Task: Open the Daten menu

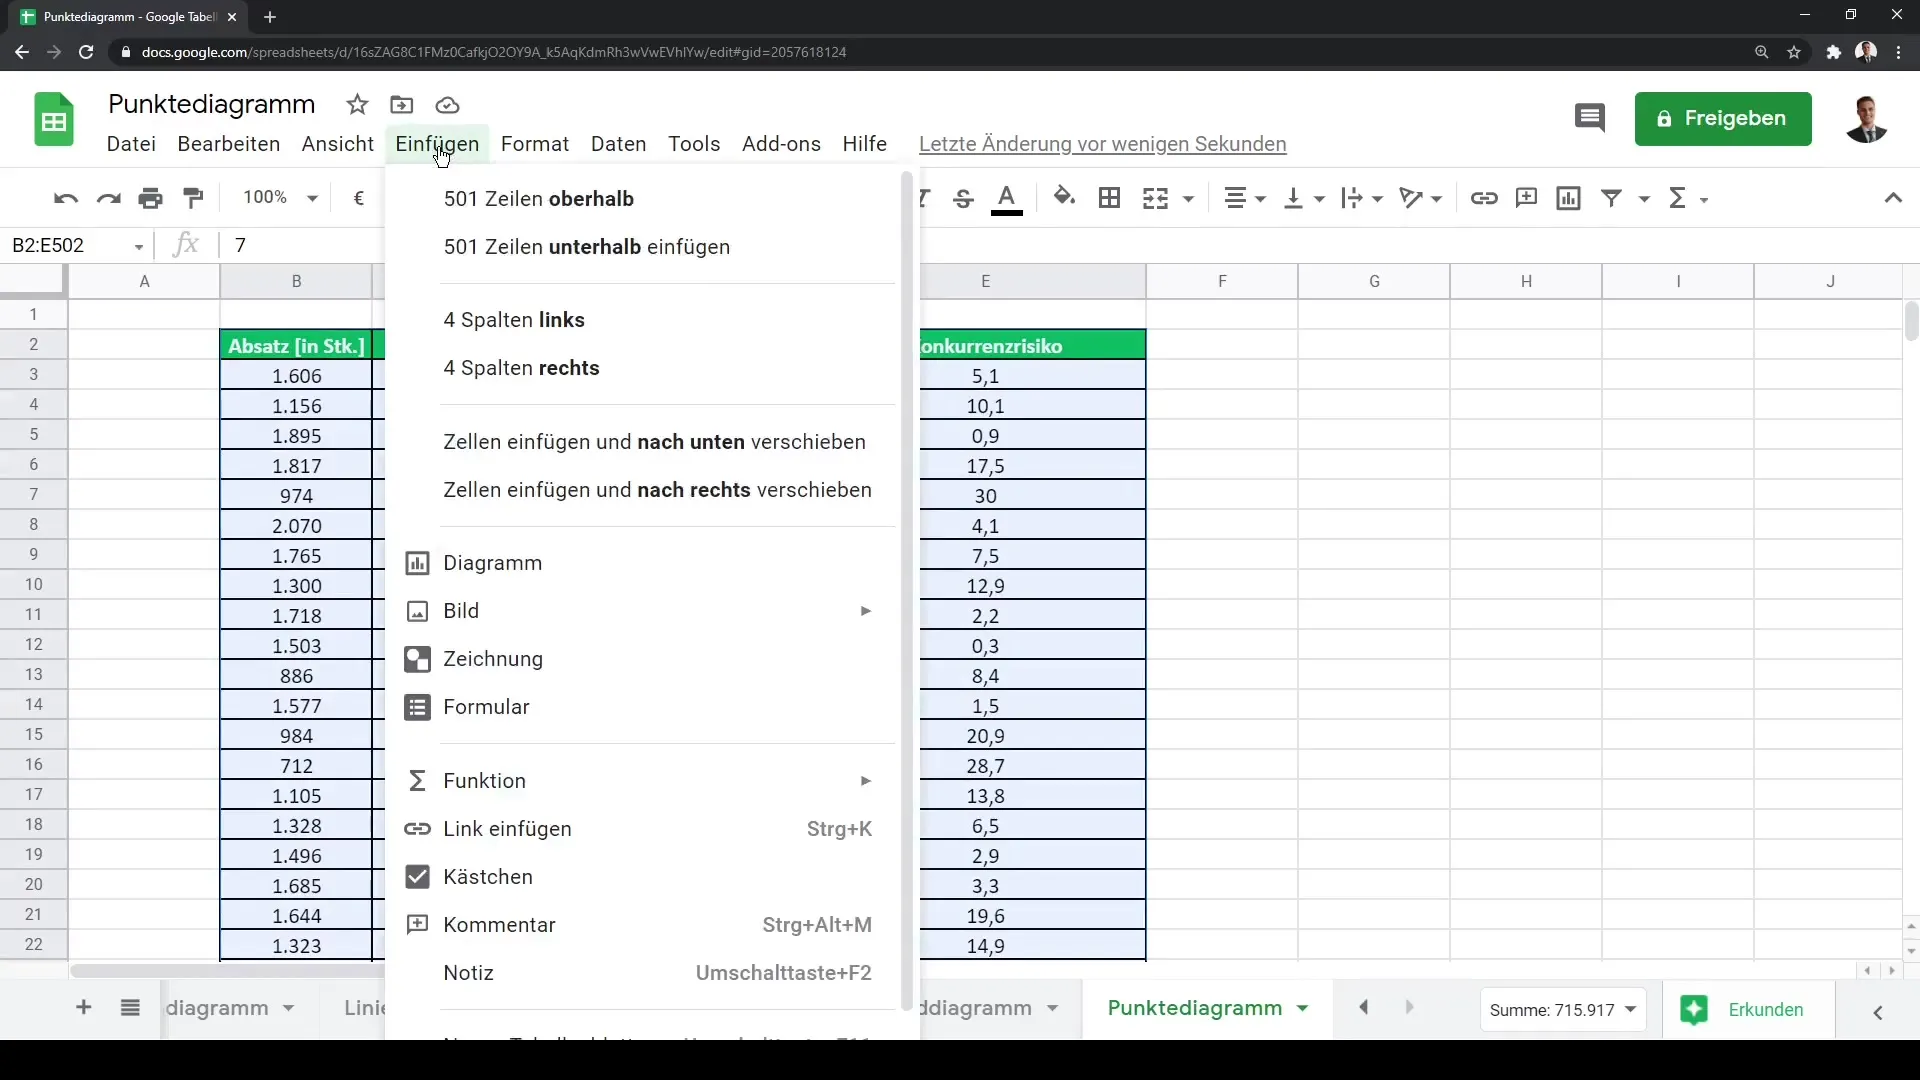Action: [x=618, y=144]
